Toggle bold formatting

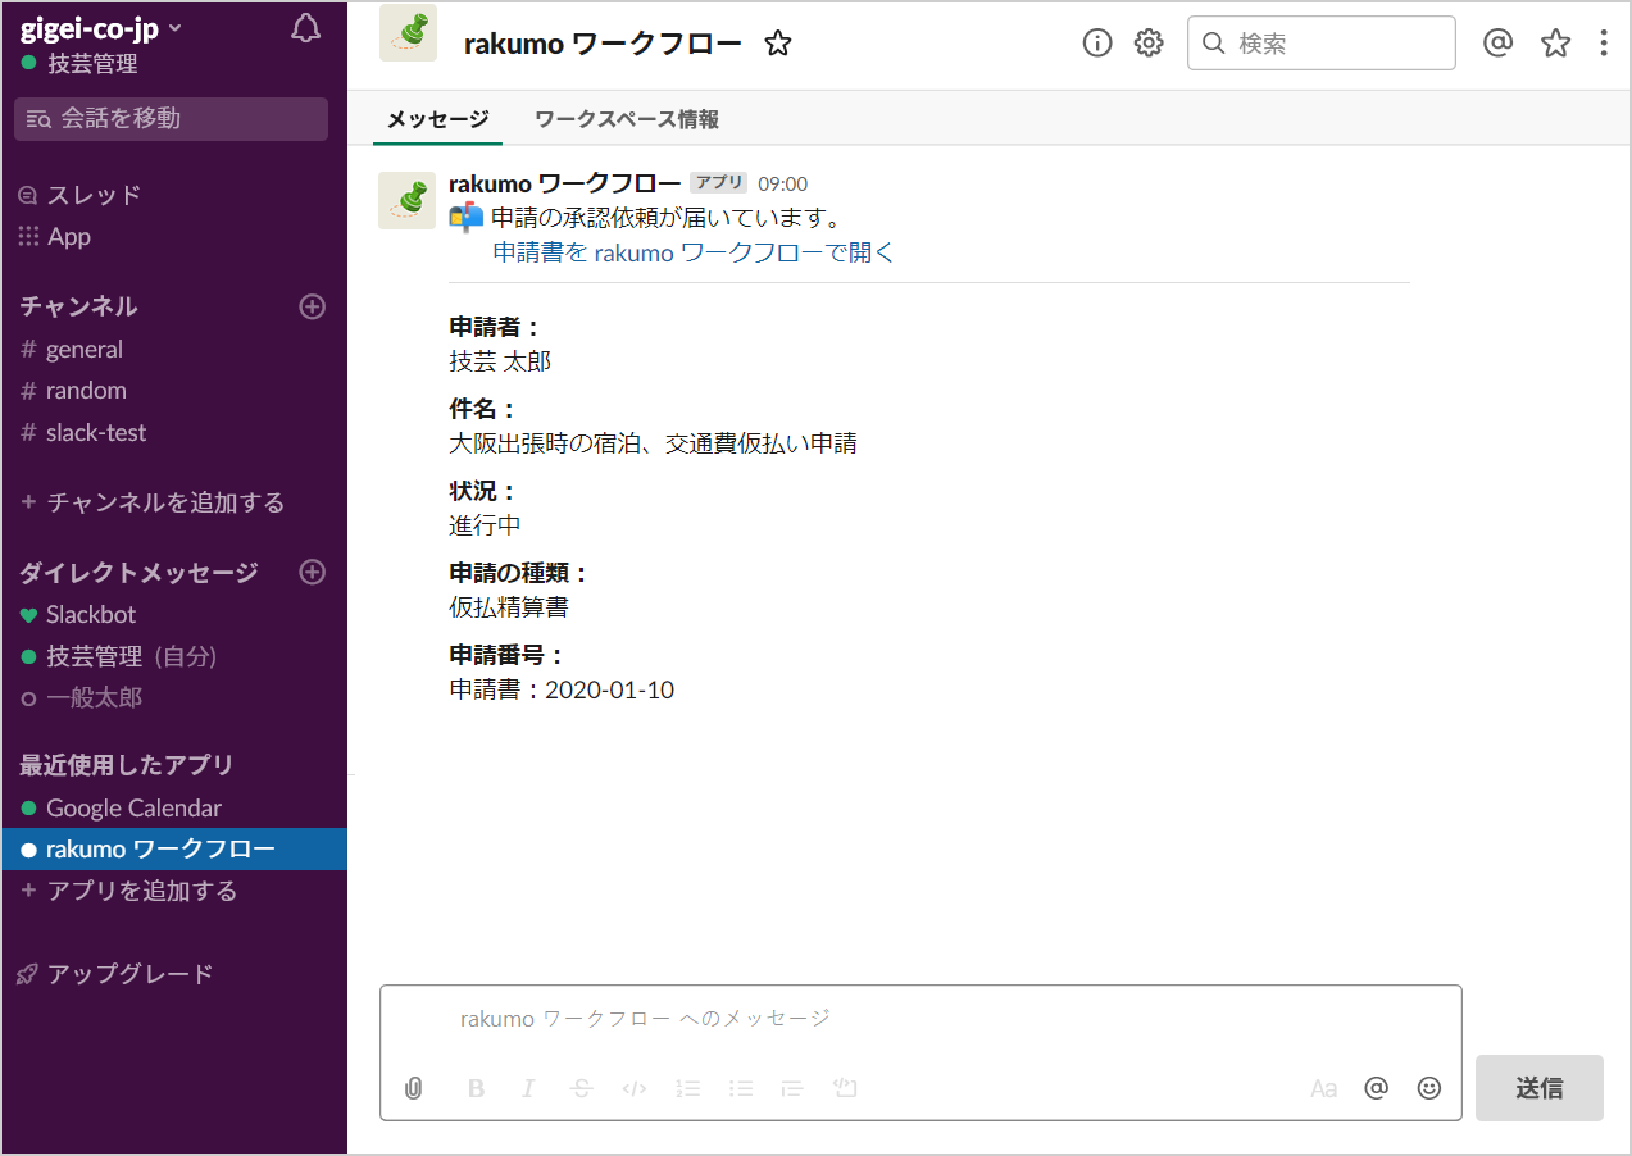click(x=476, y=1088)
